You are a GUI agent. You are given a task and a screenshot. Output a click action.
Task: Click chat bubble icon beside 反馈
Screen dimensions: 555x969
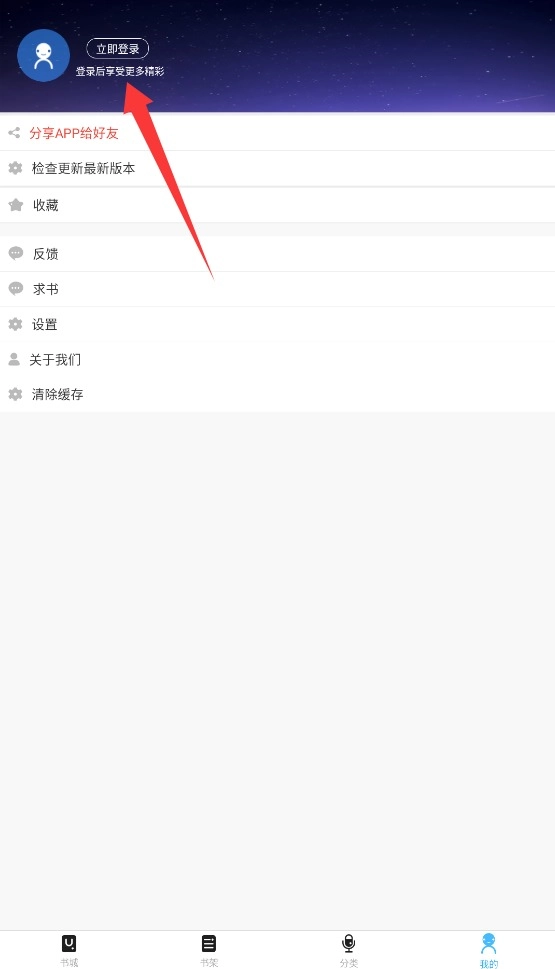coord(15,253)
